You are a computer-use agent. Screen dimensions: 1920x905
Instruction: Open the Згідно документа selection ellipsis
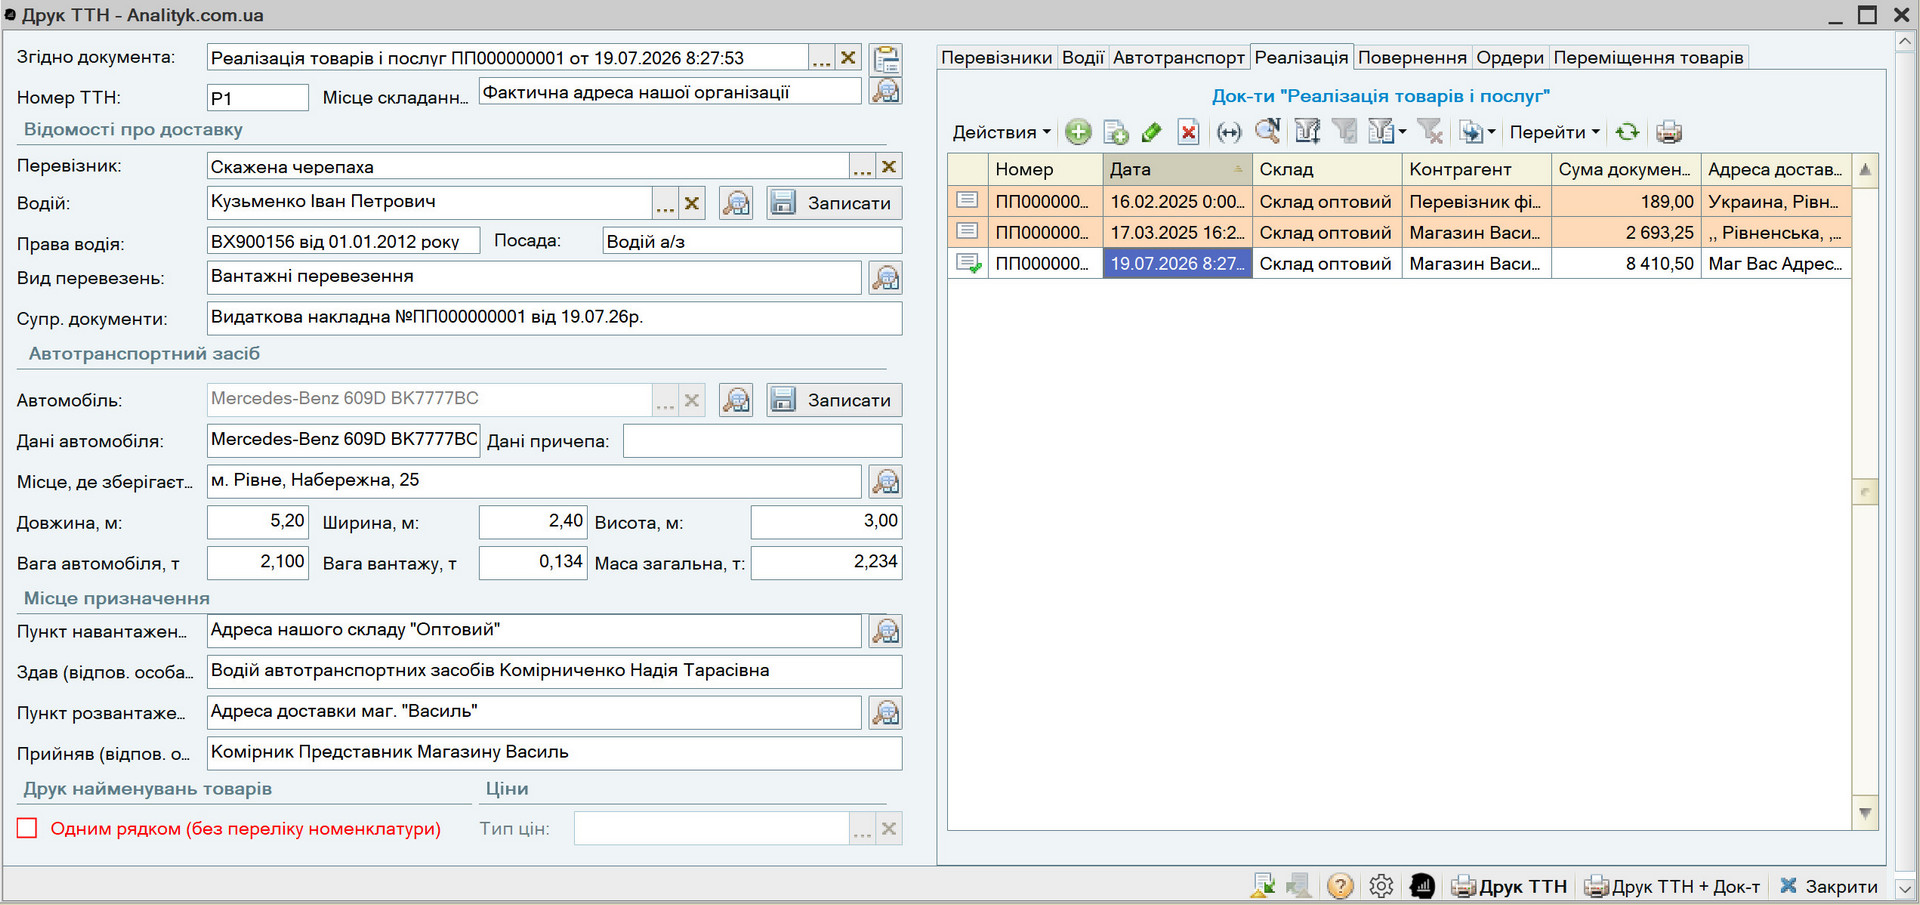pyautogui.click(x=821, y=58)
